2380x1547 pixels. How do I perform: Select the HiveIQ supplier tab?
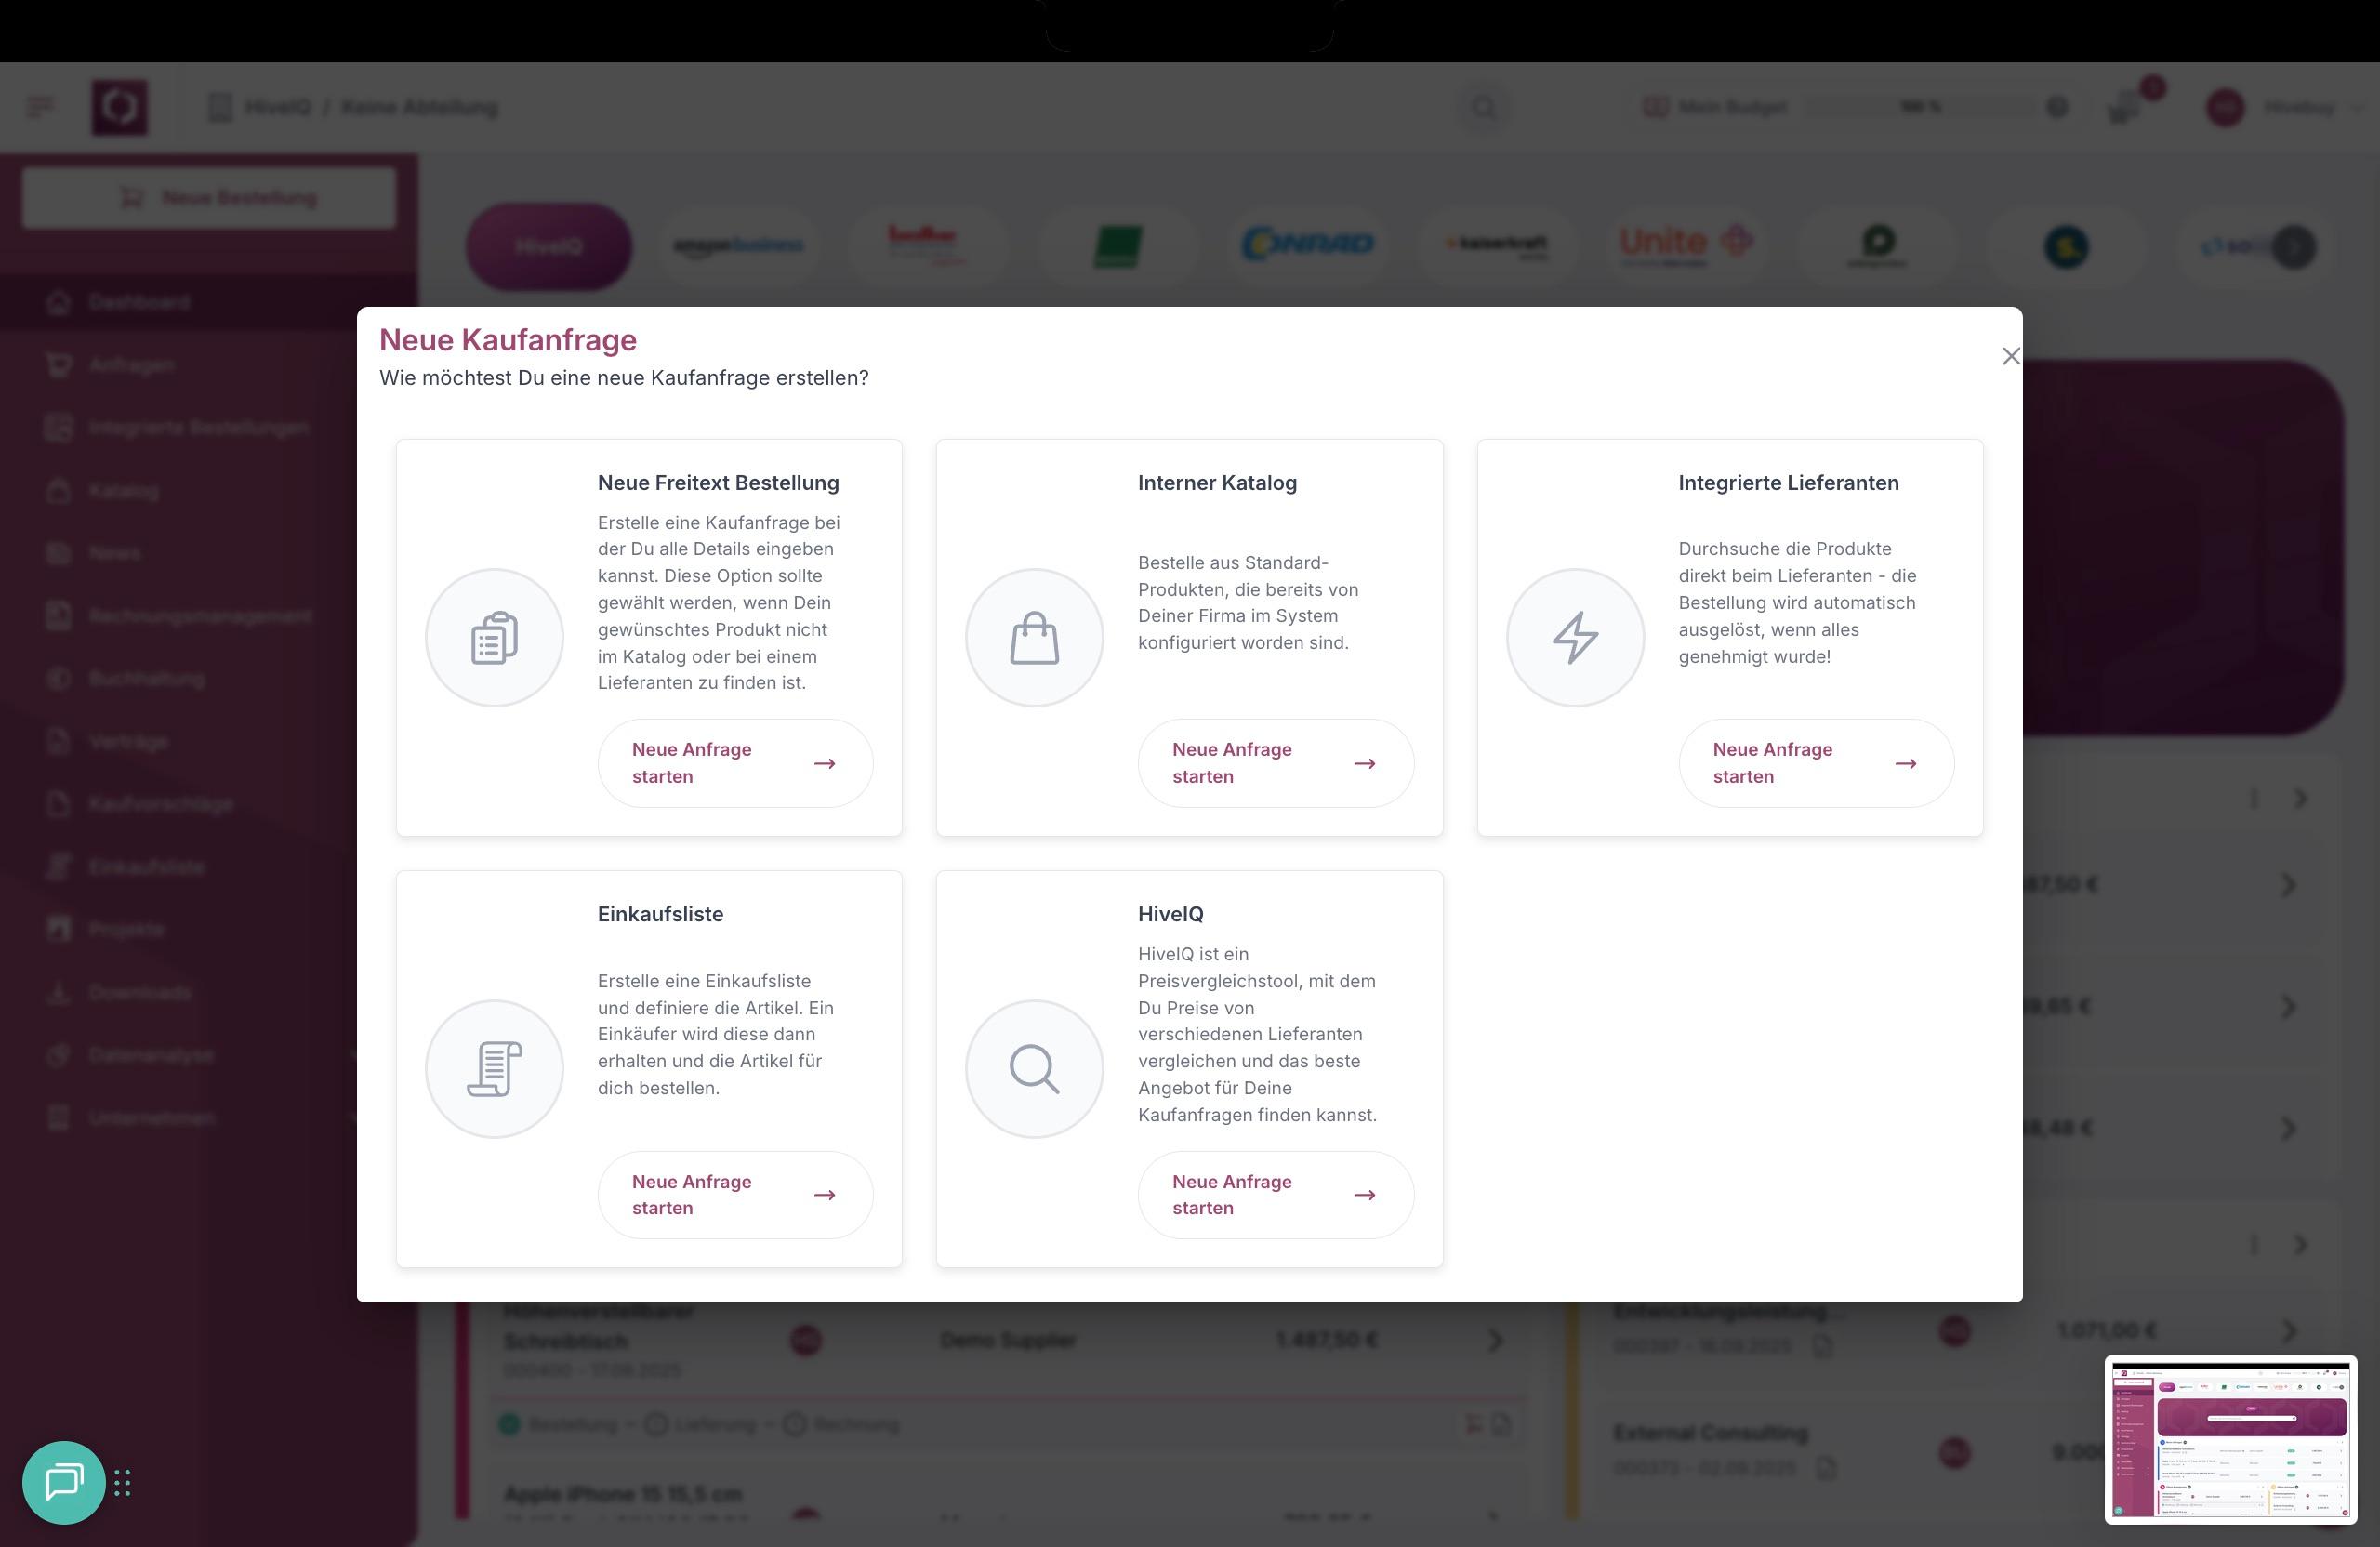click(548, 246)
